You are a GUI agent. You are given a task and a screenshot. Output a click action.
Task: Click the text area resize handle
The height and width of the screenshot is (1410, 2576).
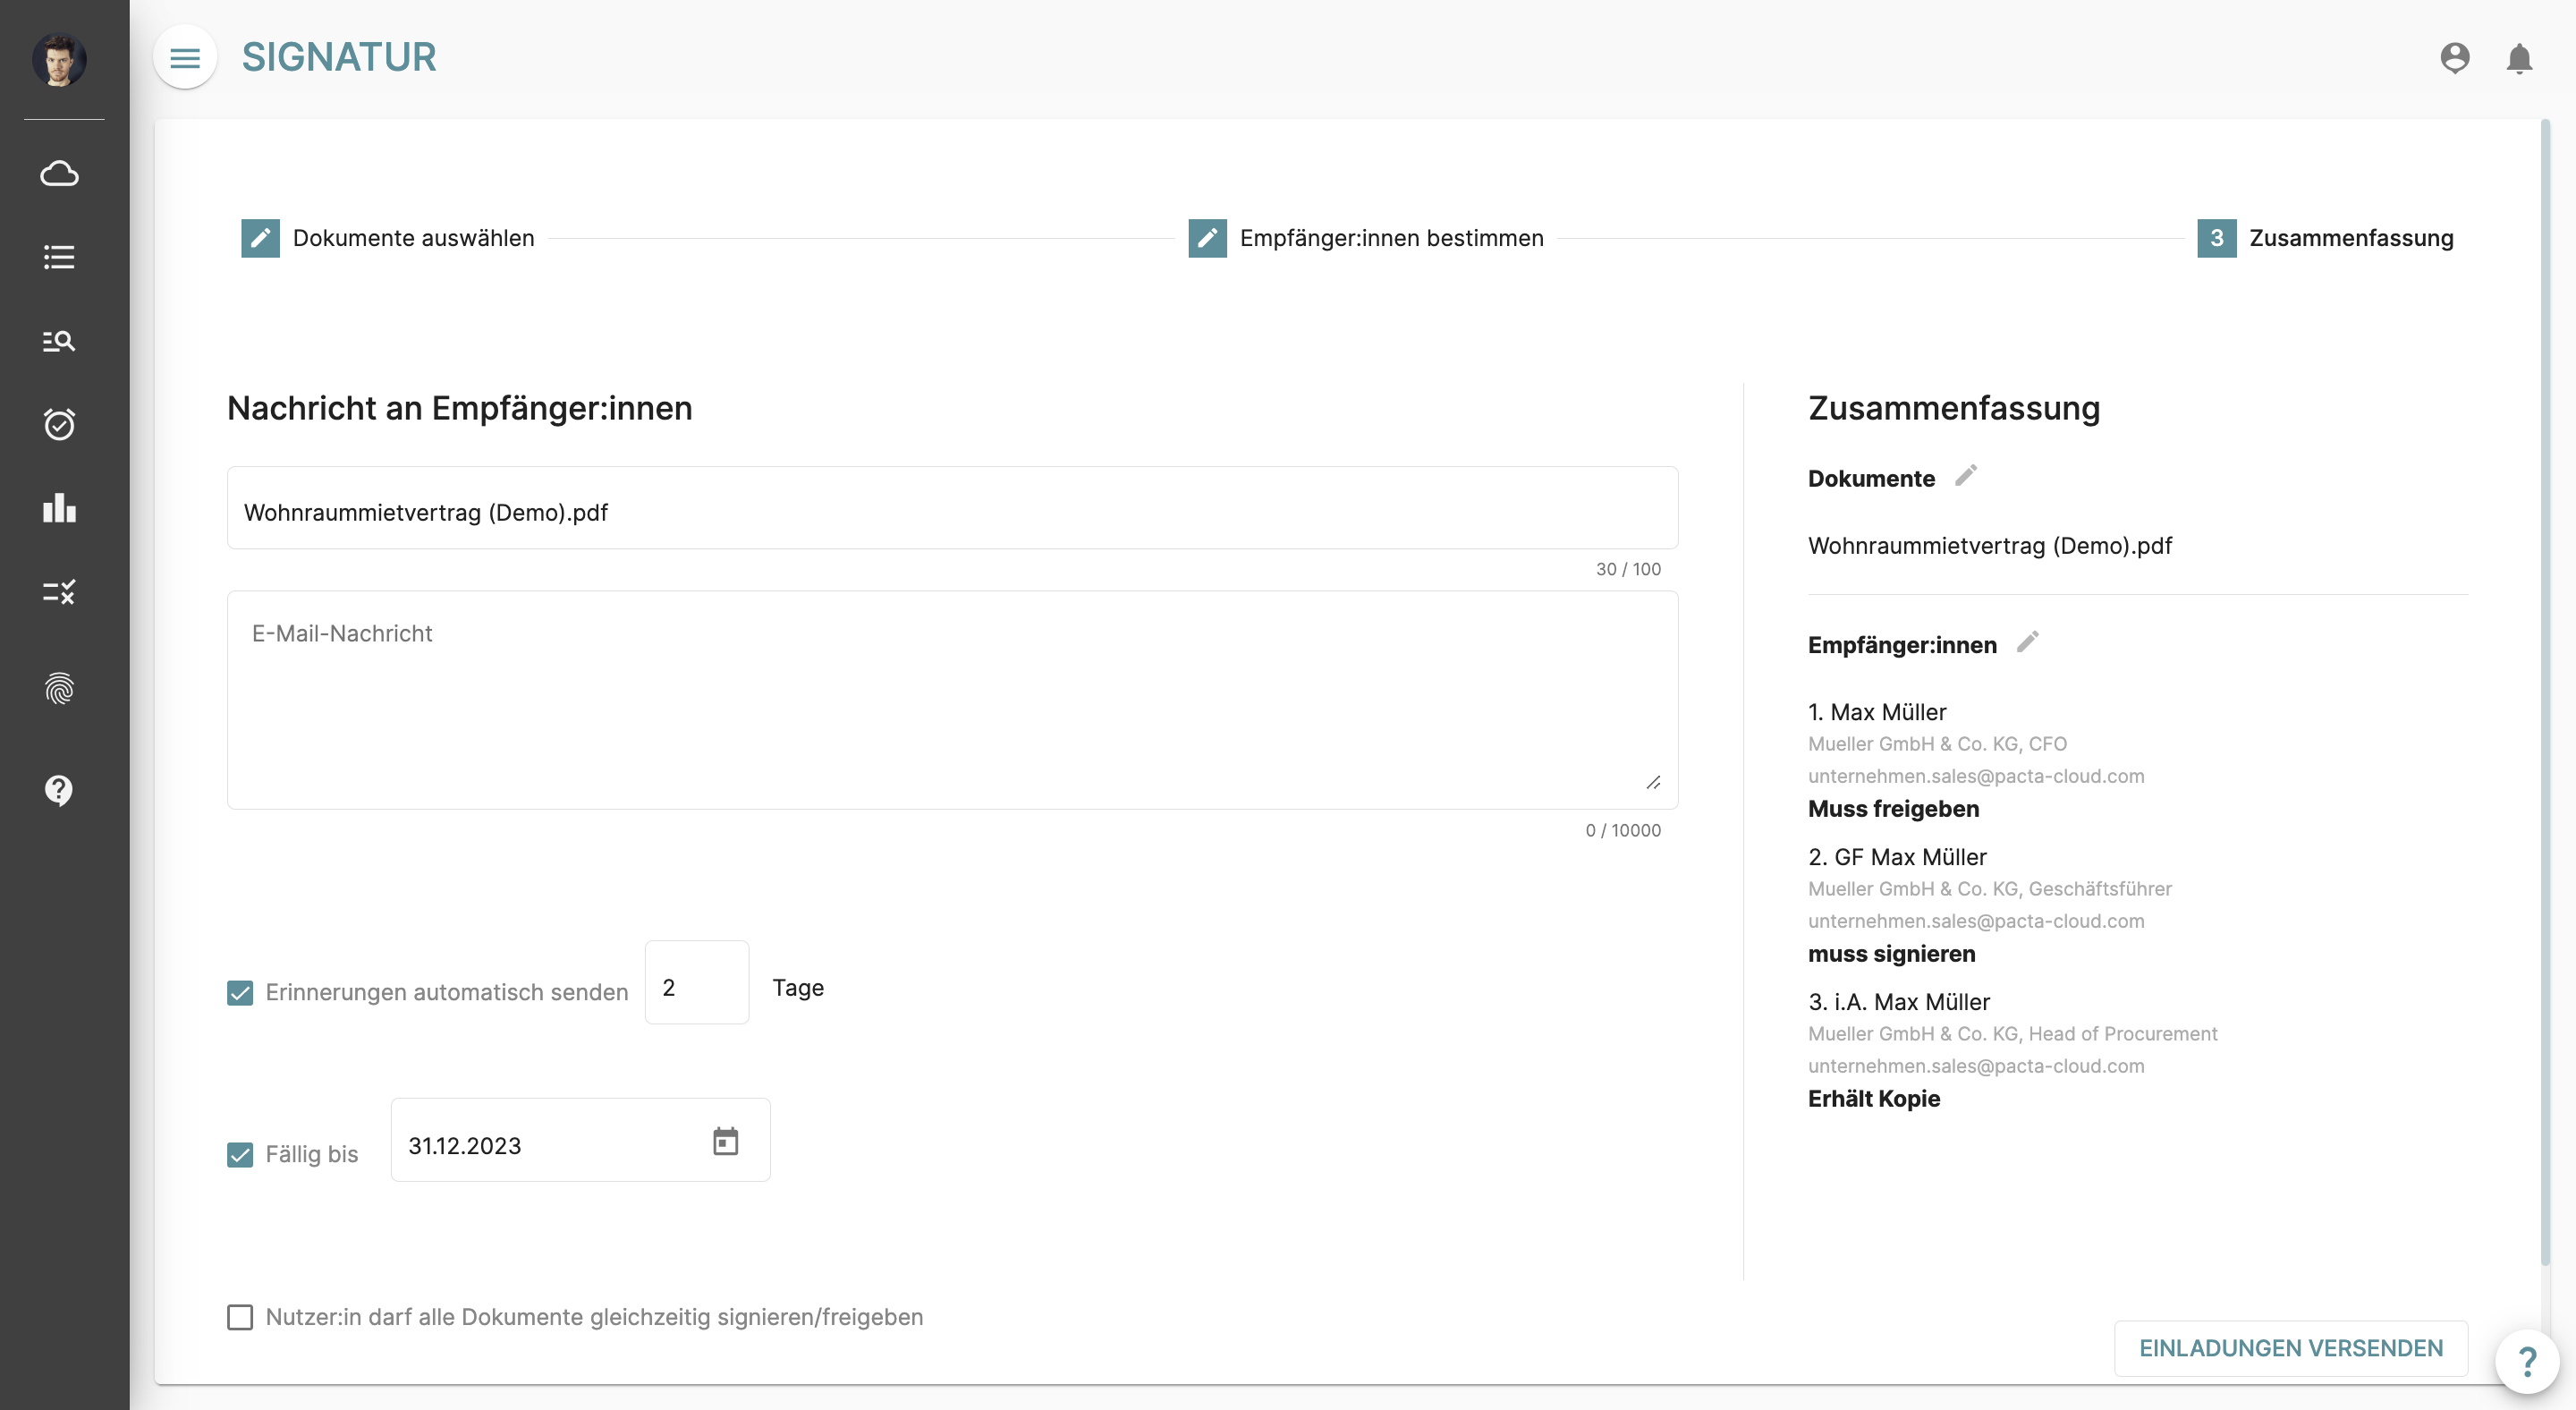point(1653,783)
